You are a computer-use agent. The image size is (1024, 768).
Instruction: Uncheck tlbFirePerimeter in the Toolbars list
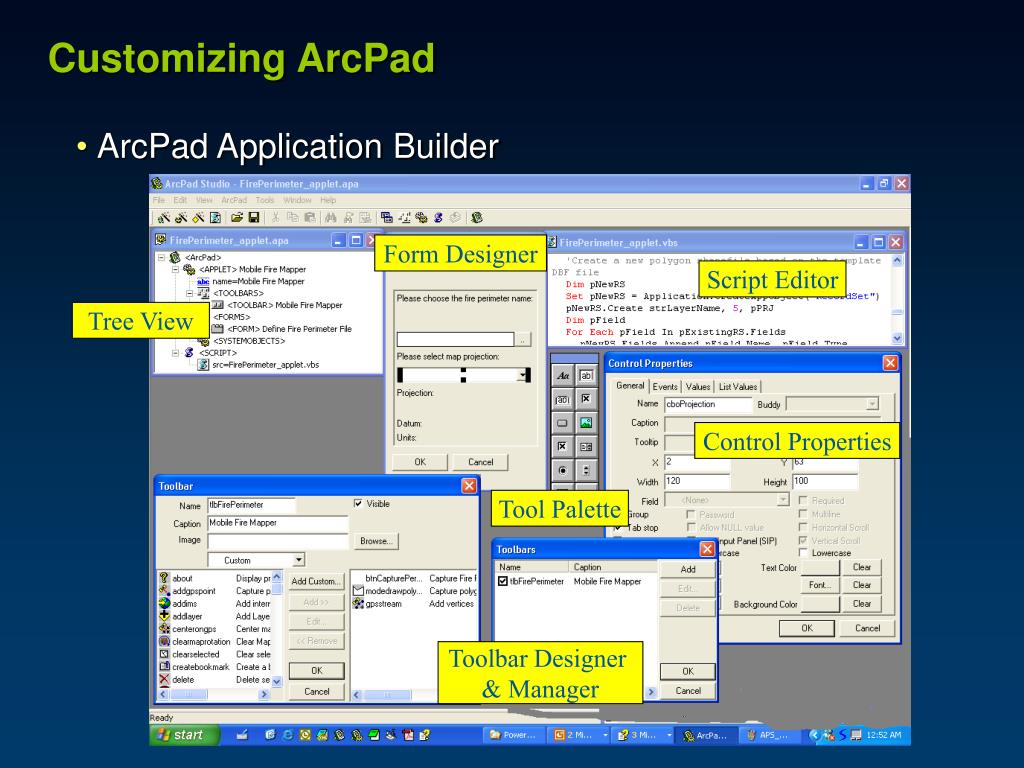click(x=502, y=581)
